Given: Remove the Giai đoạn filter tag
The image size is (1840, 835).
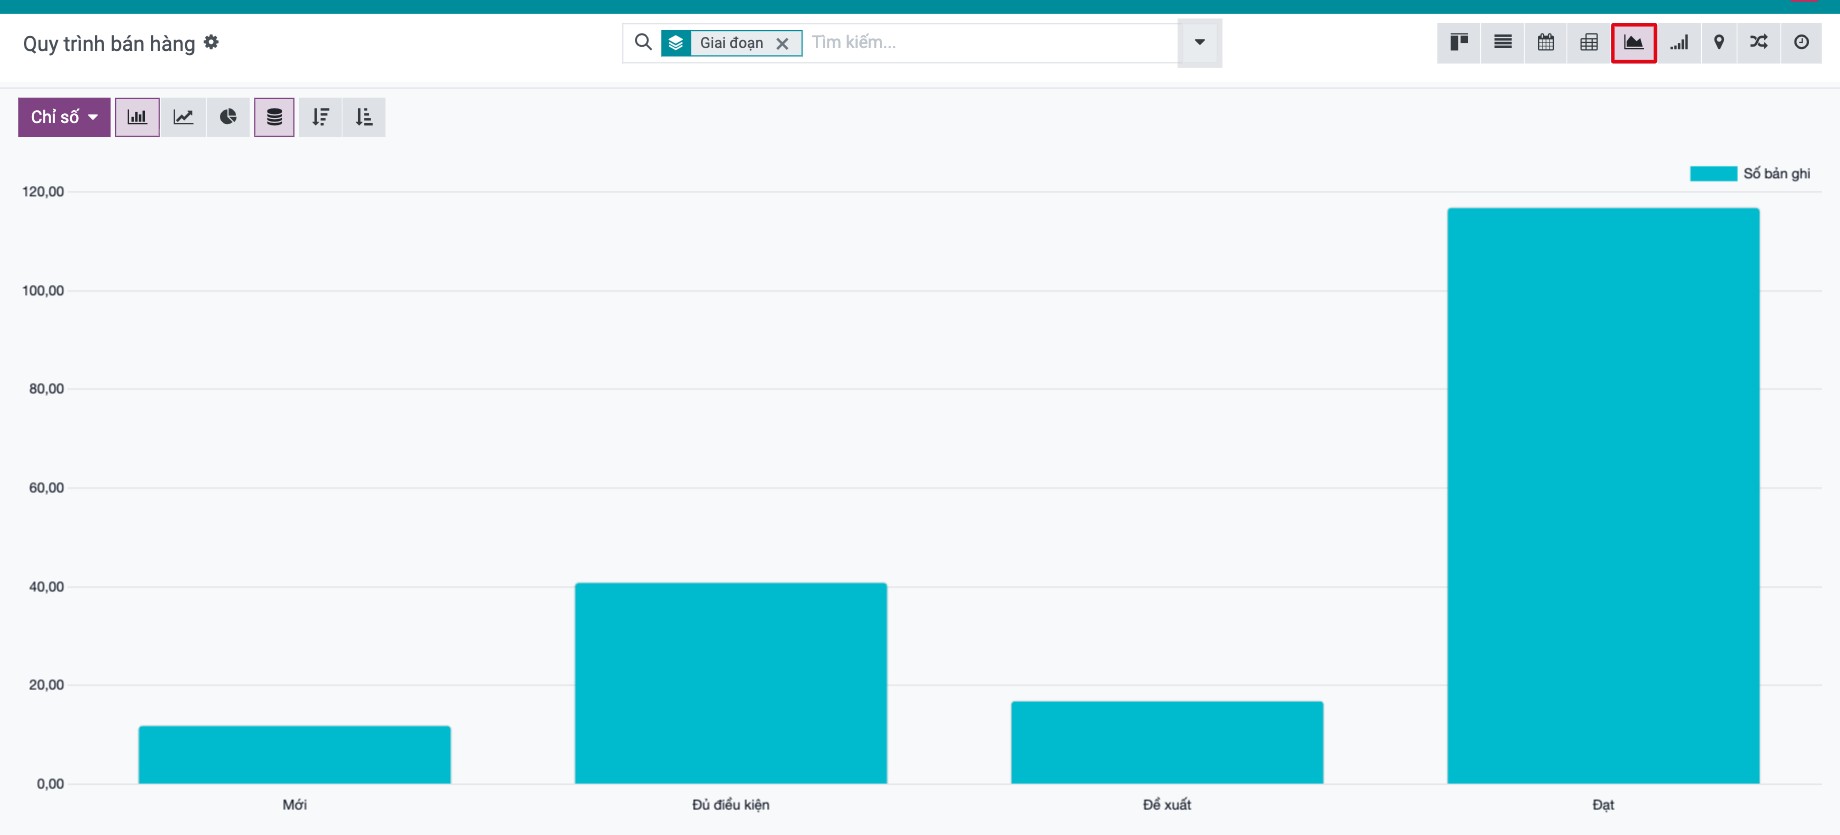Looking at the screenshot, I should (x=782, y=43).
